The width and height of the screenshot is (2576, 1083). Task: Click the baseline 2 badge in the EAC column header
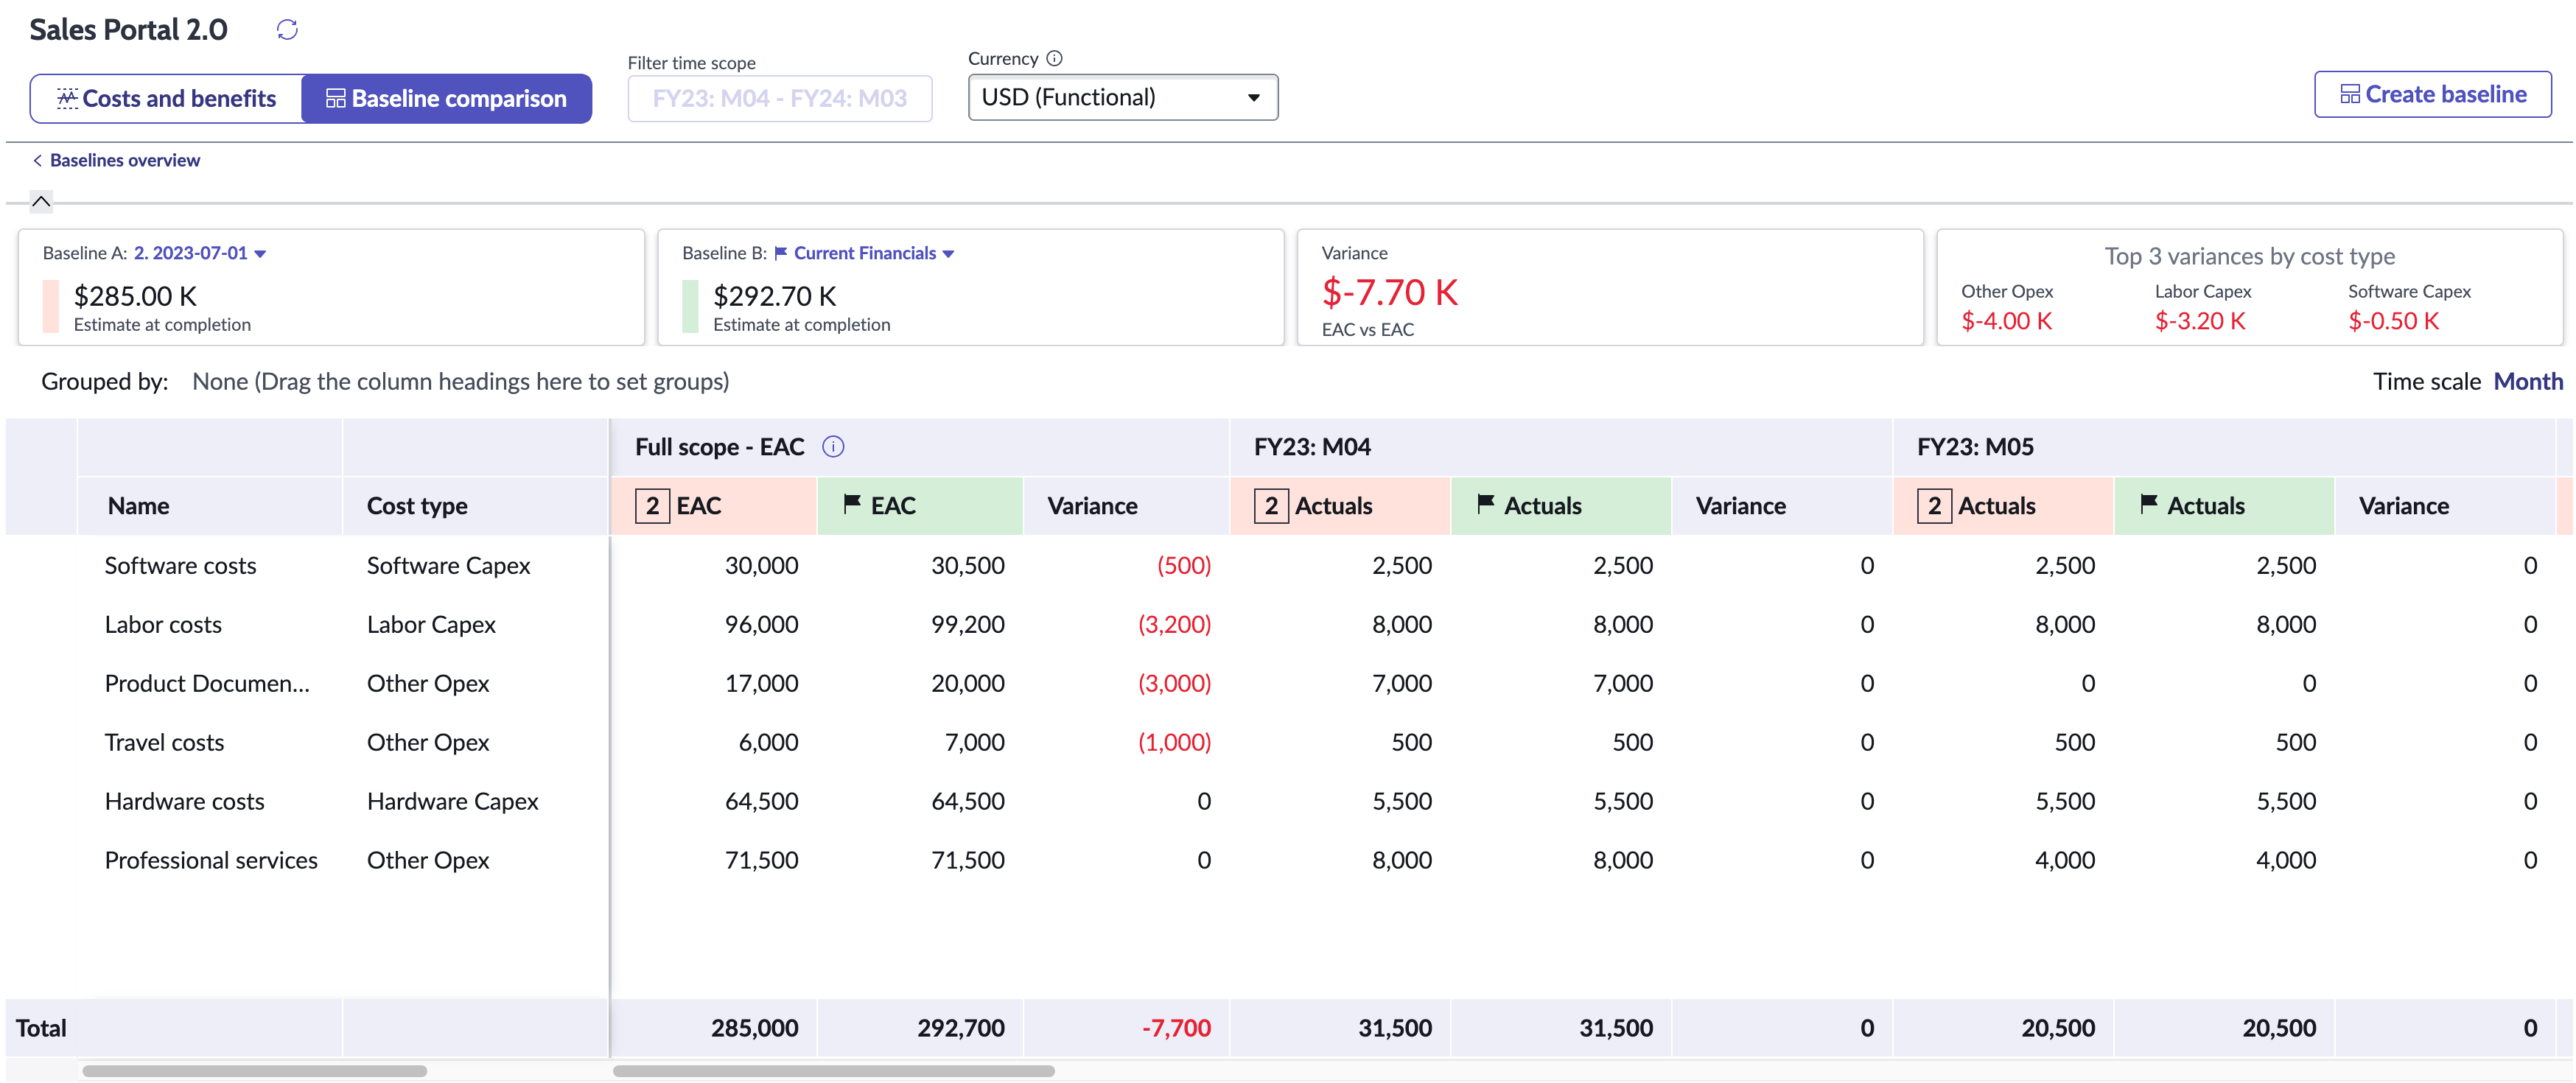[652, 506]
